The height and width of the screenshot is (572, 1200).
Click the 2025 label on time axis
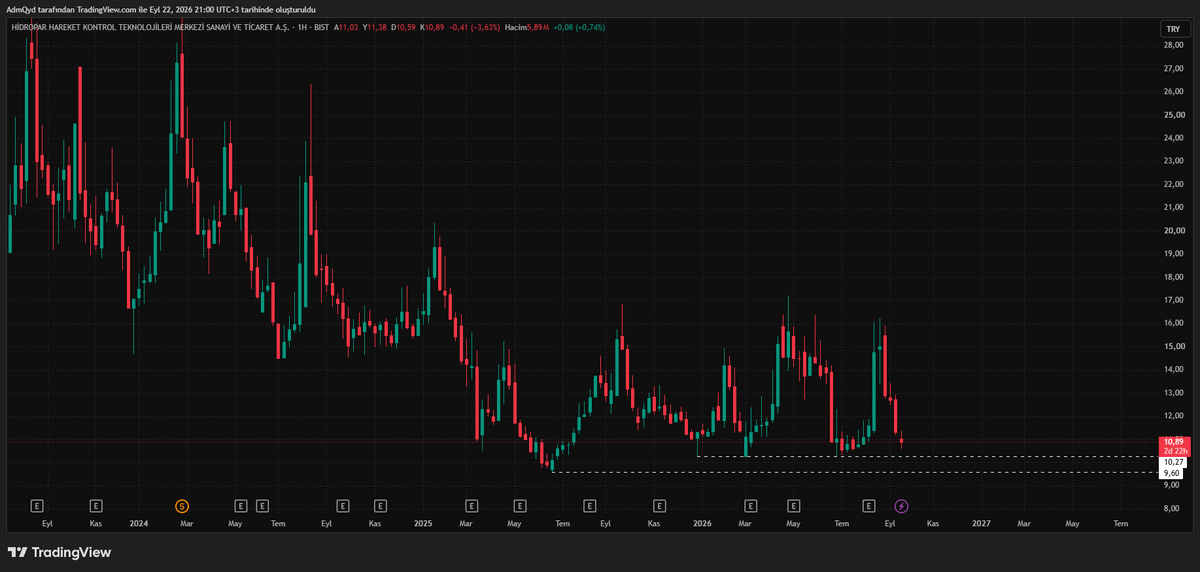(422, 523)
